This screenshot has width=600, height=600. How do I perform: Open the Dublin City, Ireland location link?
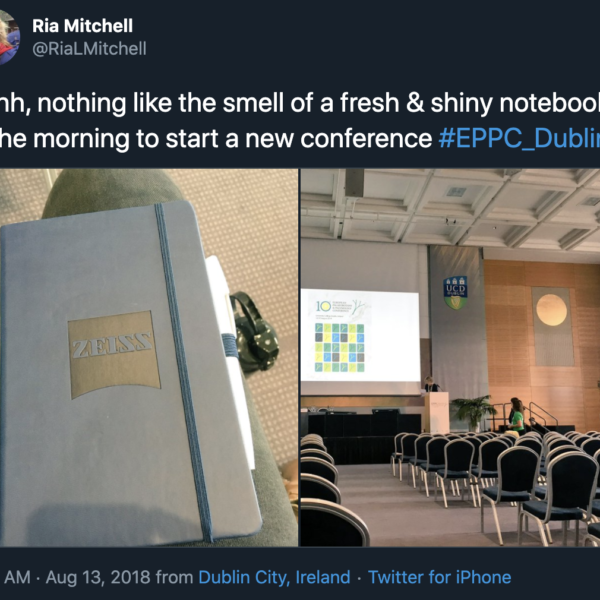pyautogui.click(x=274, y=577)
